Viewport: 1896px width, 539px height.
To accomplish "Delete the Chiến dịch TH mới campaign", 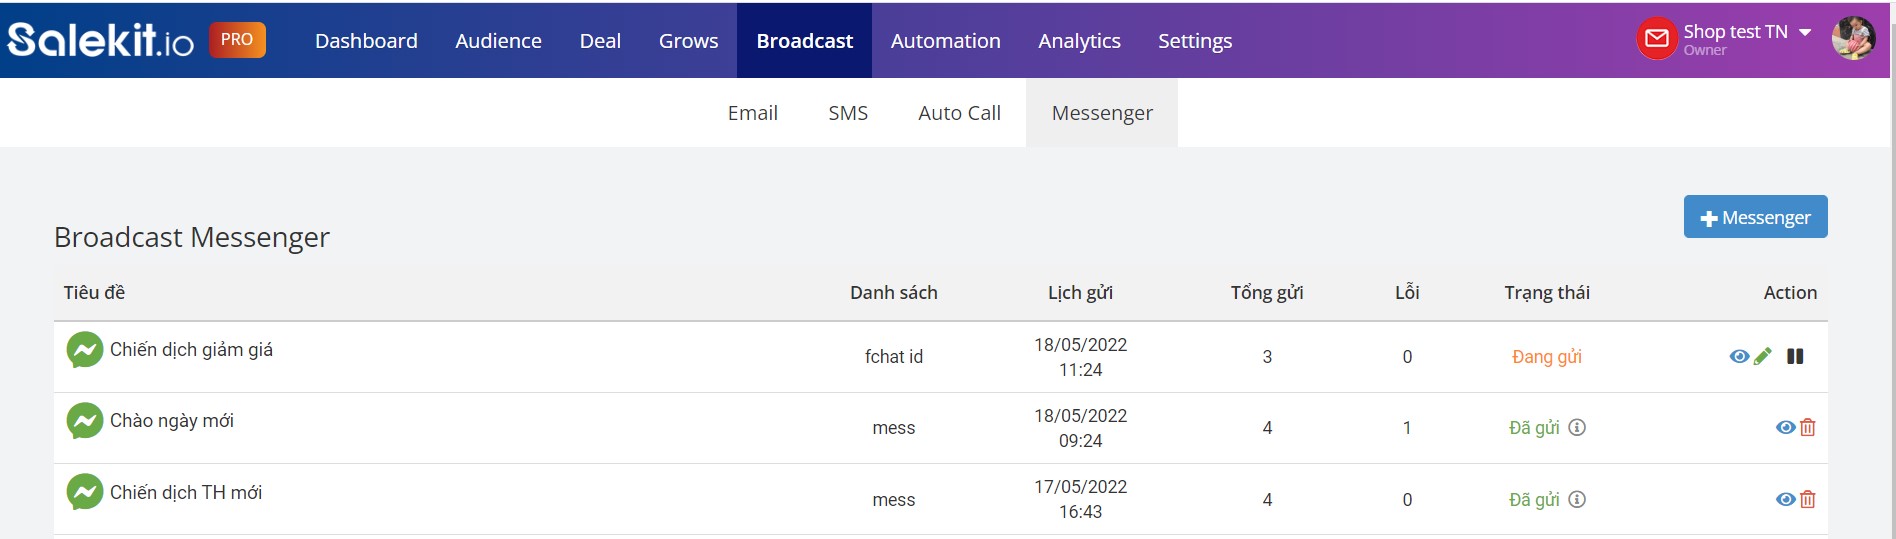I will click(1808, 499).
